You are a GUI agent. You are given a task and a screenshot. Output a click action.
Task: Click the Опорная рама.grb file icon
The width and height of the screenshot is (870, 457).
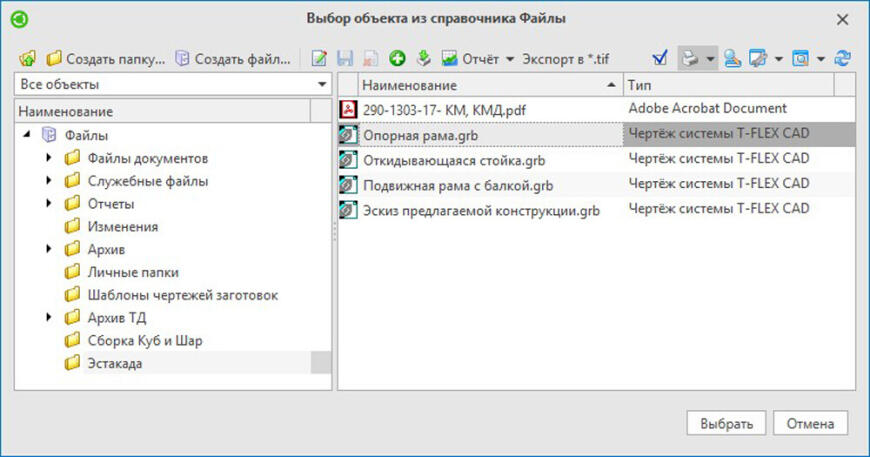tap(348, 135)
